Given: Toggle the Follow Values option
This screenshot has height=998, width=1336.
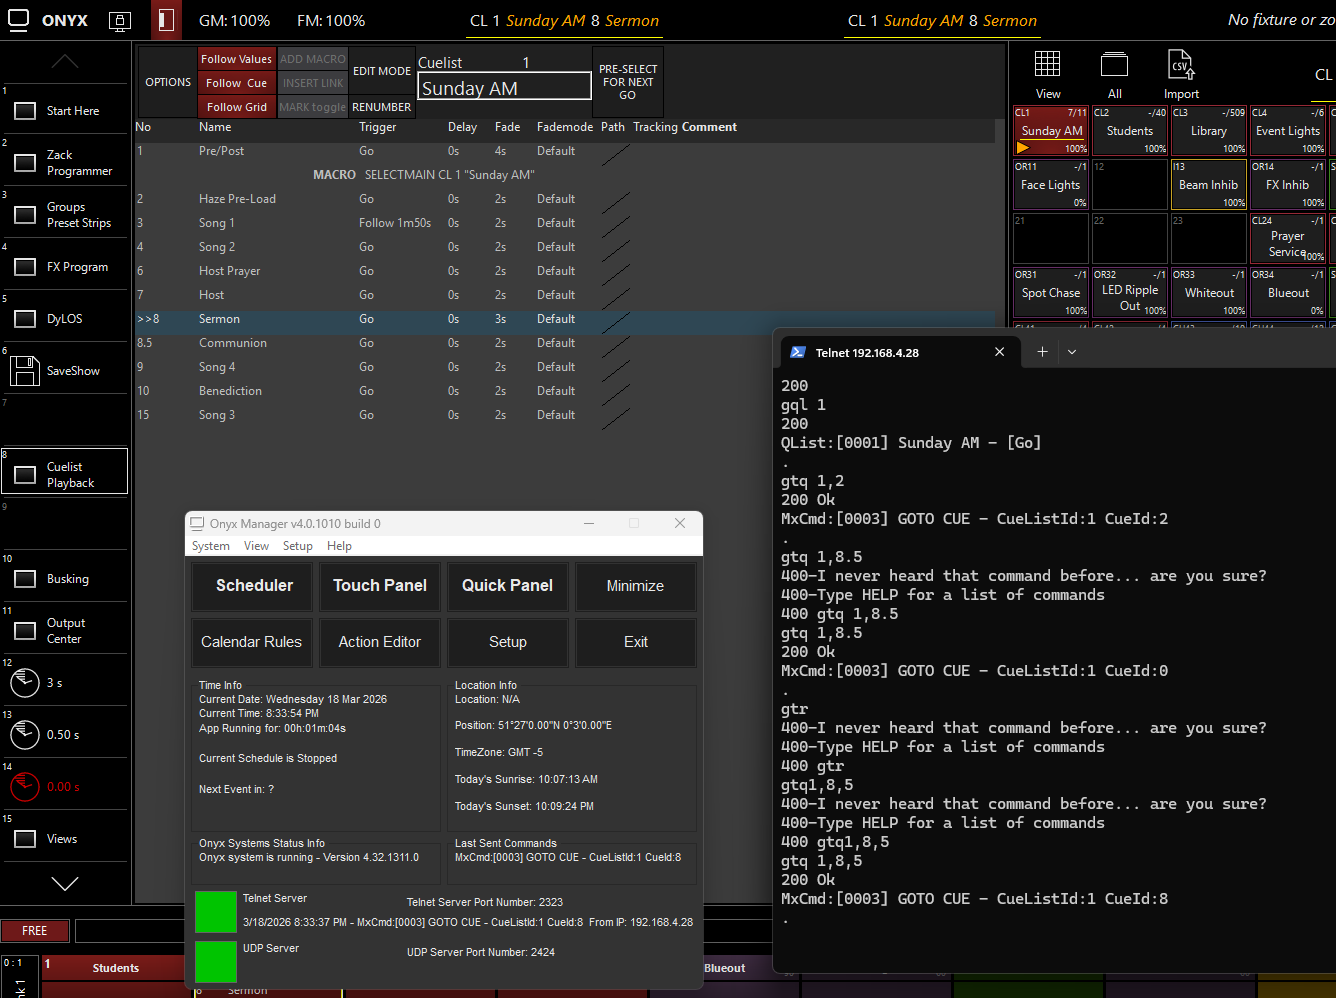Looking at the screenshot, I should 236,59.
